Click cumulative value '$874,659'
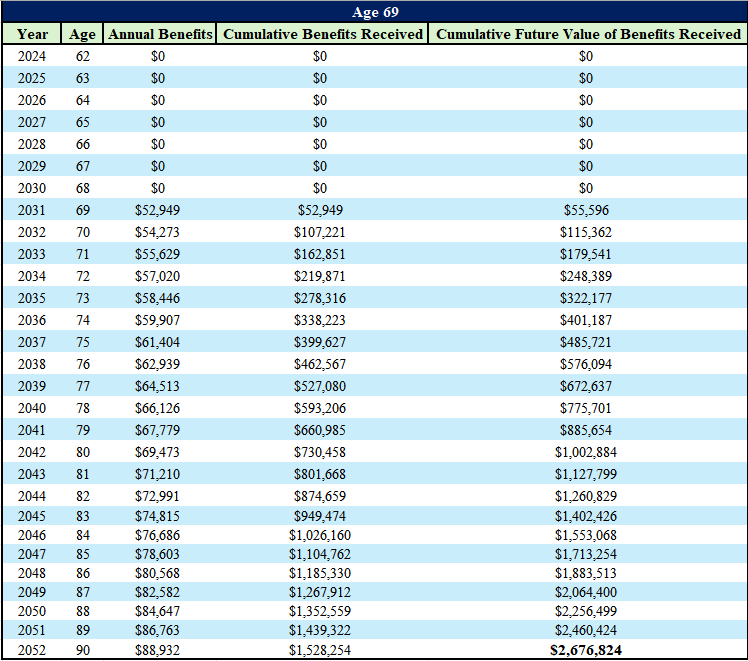748x661 pixels. coord(320,496)
